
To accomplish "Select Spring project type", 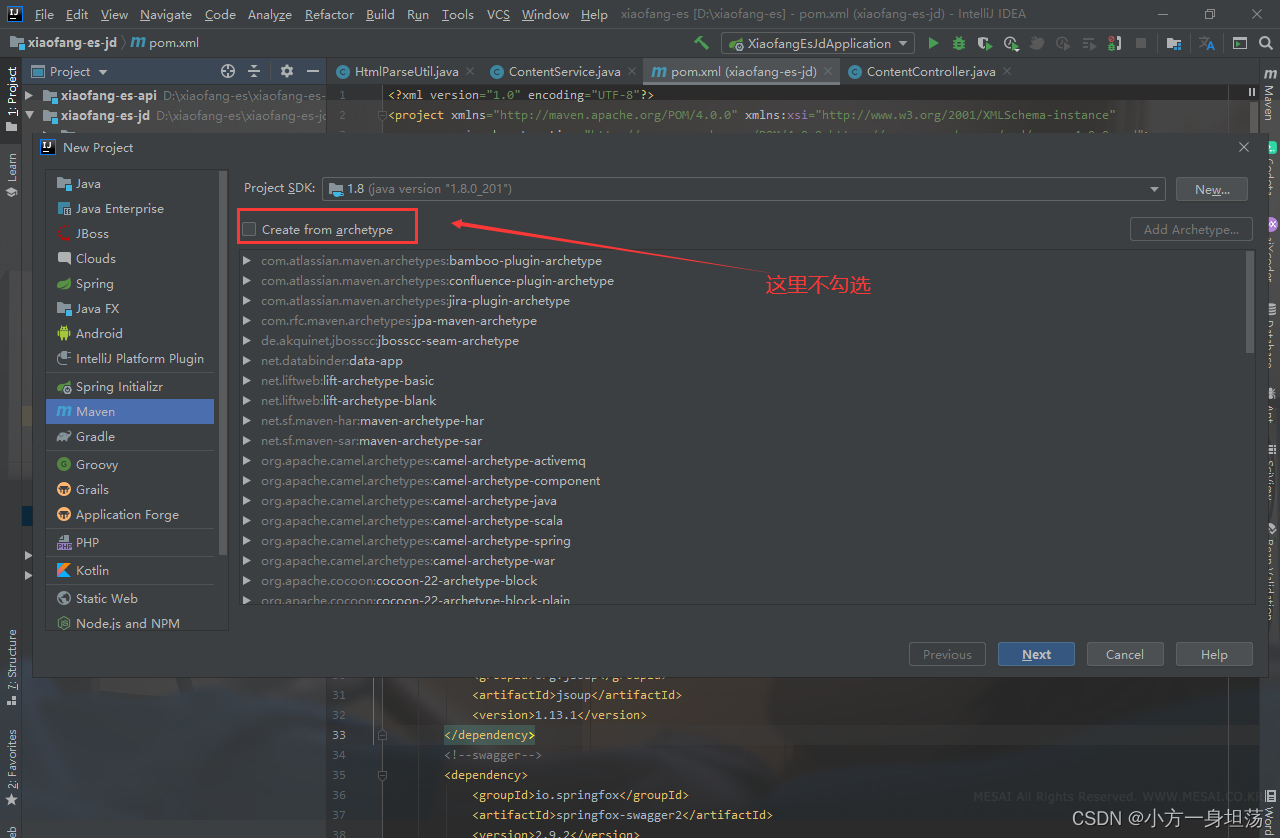I will point(130,283).
